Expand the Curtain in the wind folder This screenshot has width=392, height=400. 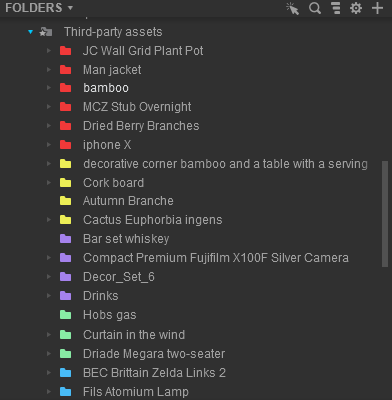[x=49, y=334]
